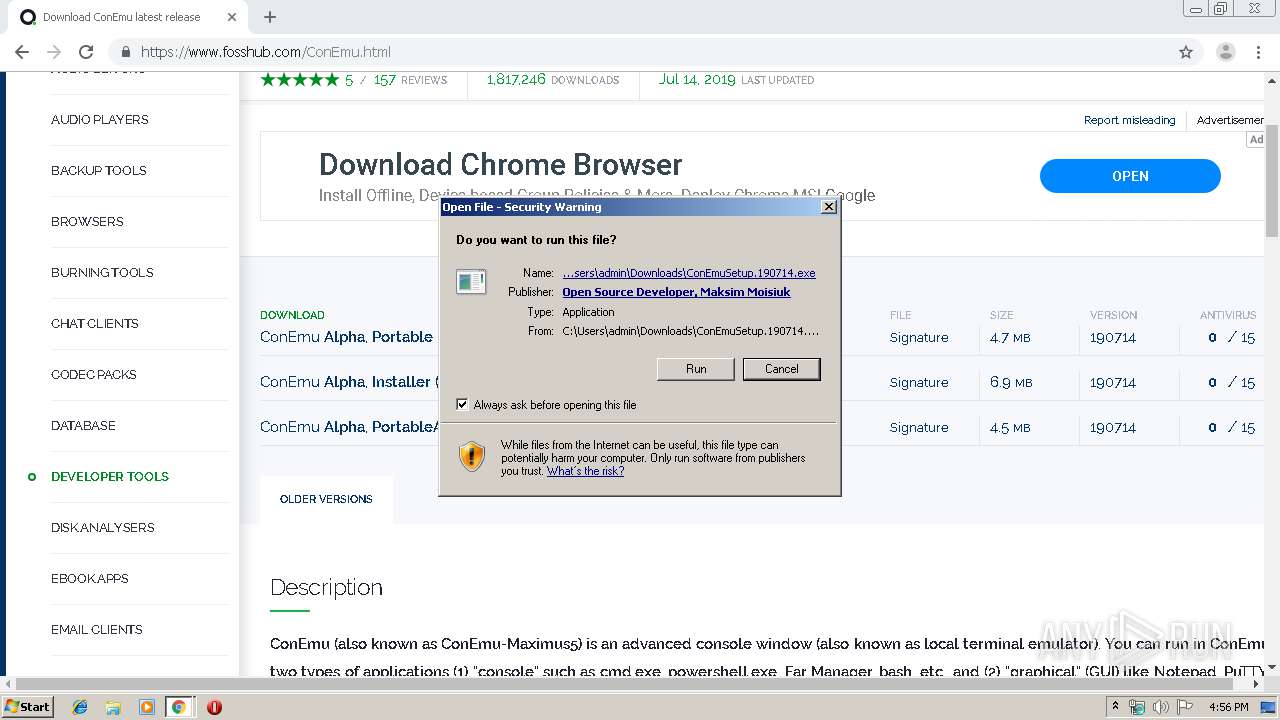Viewport: 1280px width, 720px height.
Task: Download ConEmu Alpha, PortableApps row
Action: (x=349, y=427)
